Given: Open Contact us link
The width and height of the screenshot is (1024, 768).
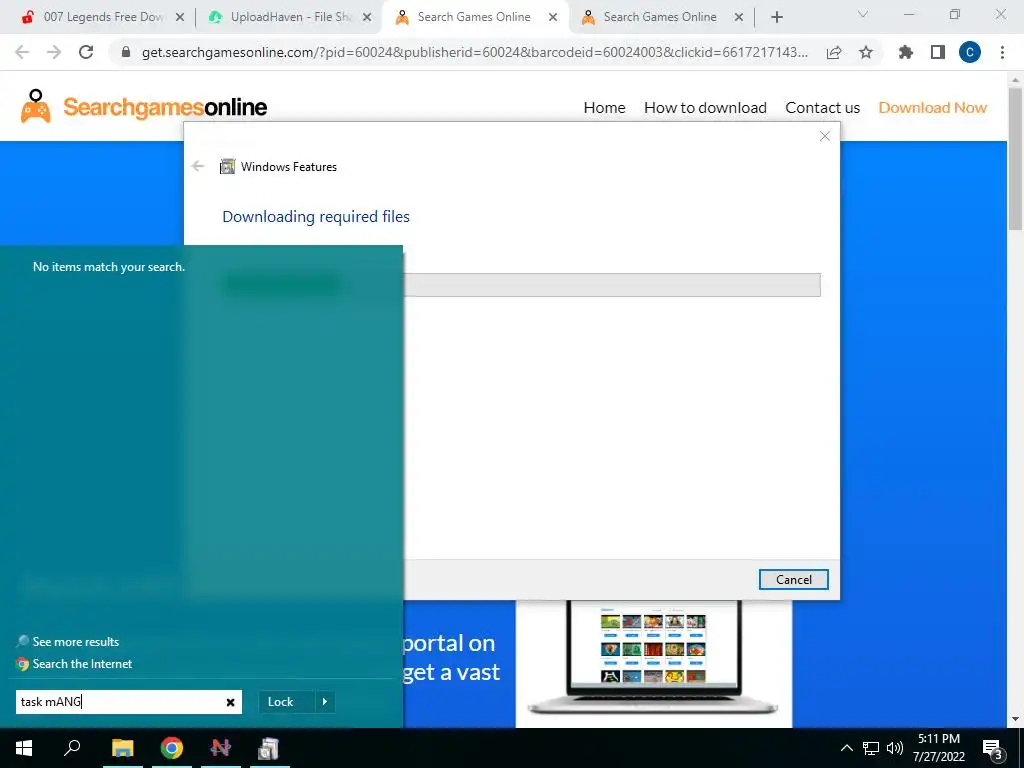Looking at the screenshot, I should [822, 108].
